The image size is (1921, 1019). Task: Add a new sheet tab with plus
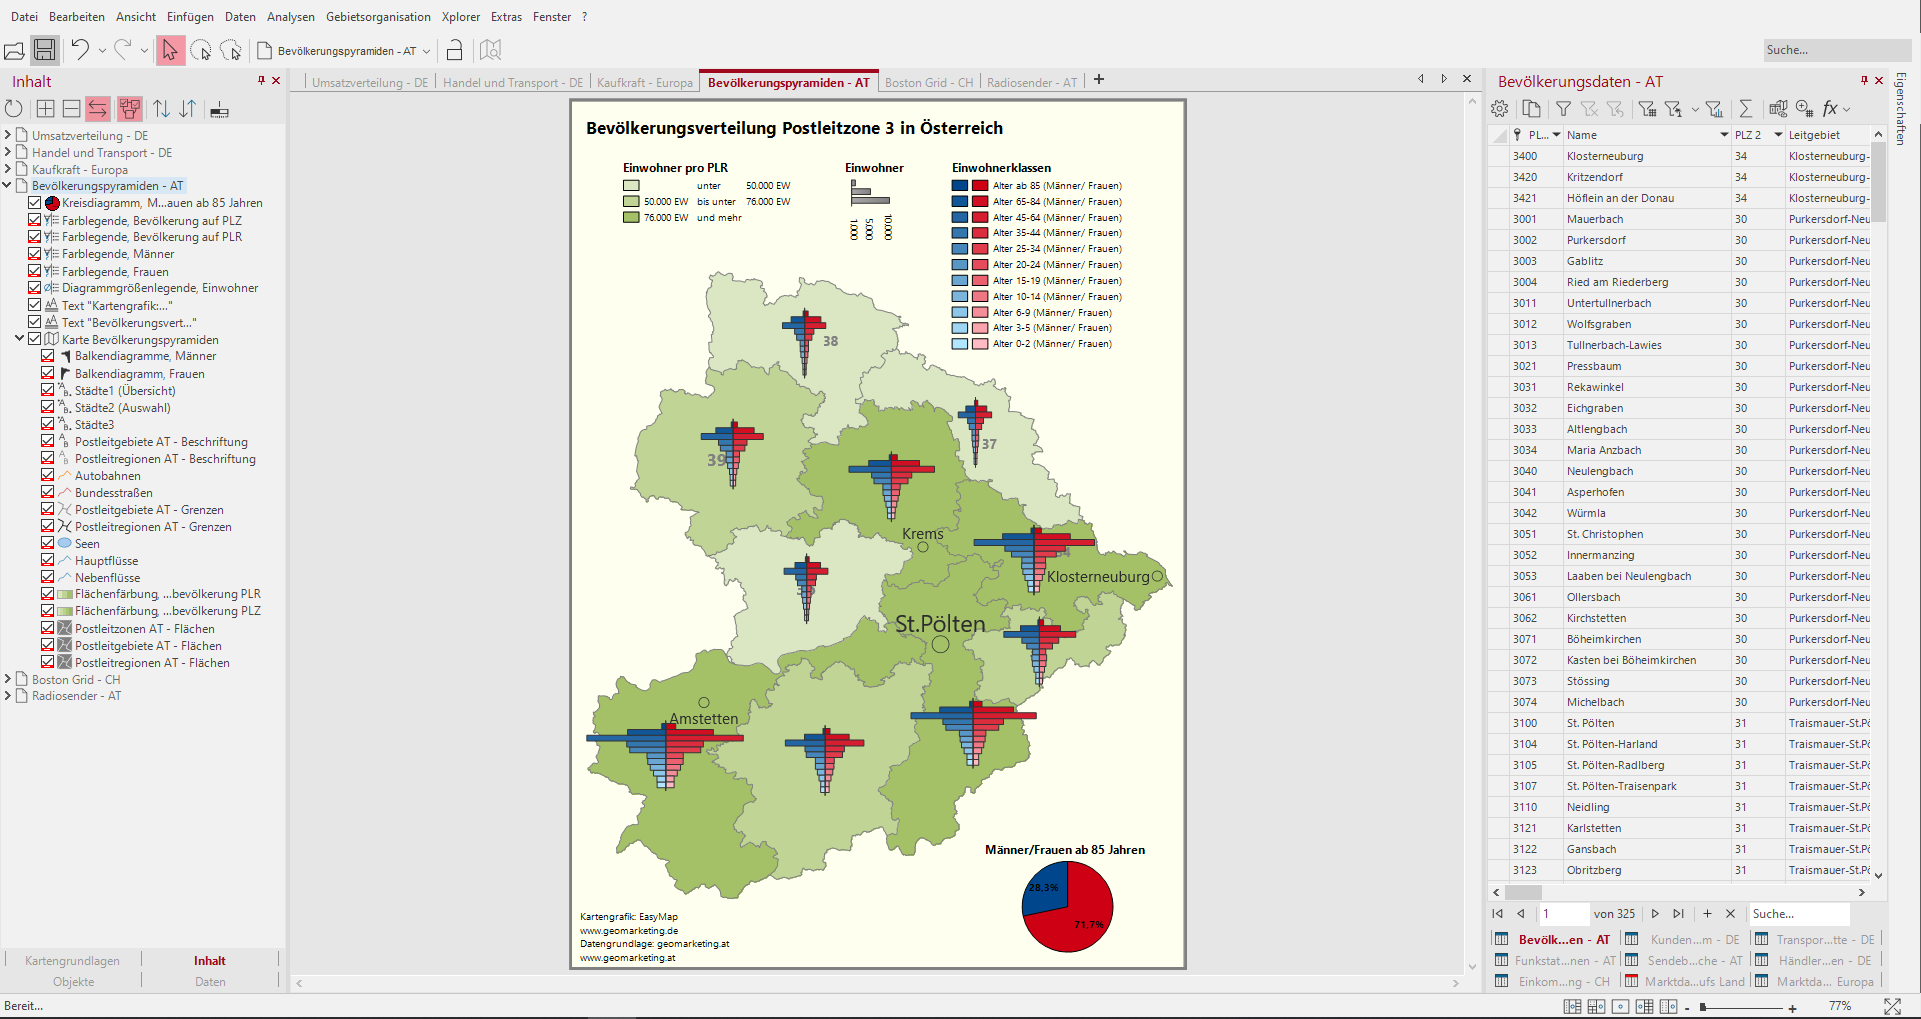(x=1099, y=80)
